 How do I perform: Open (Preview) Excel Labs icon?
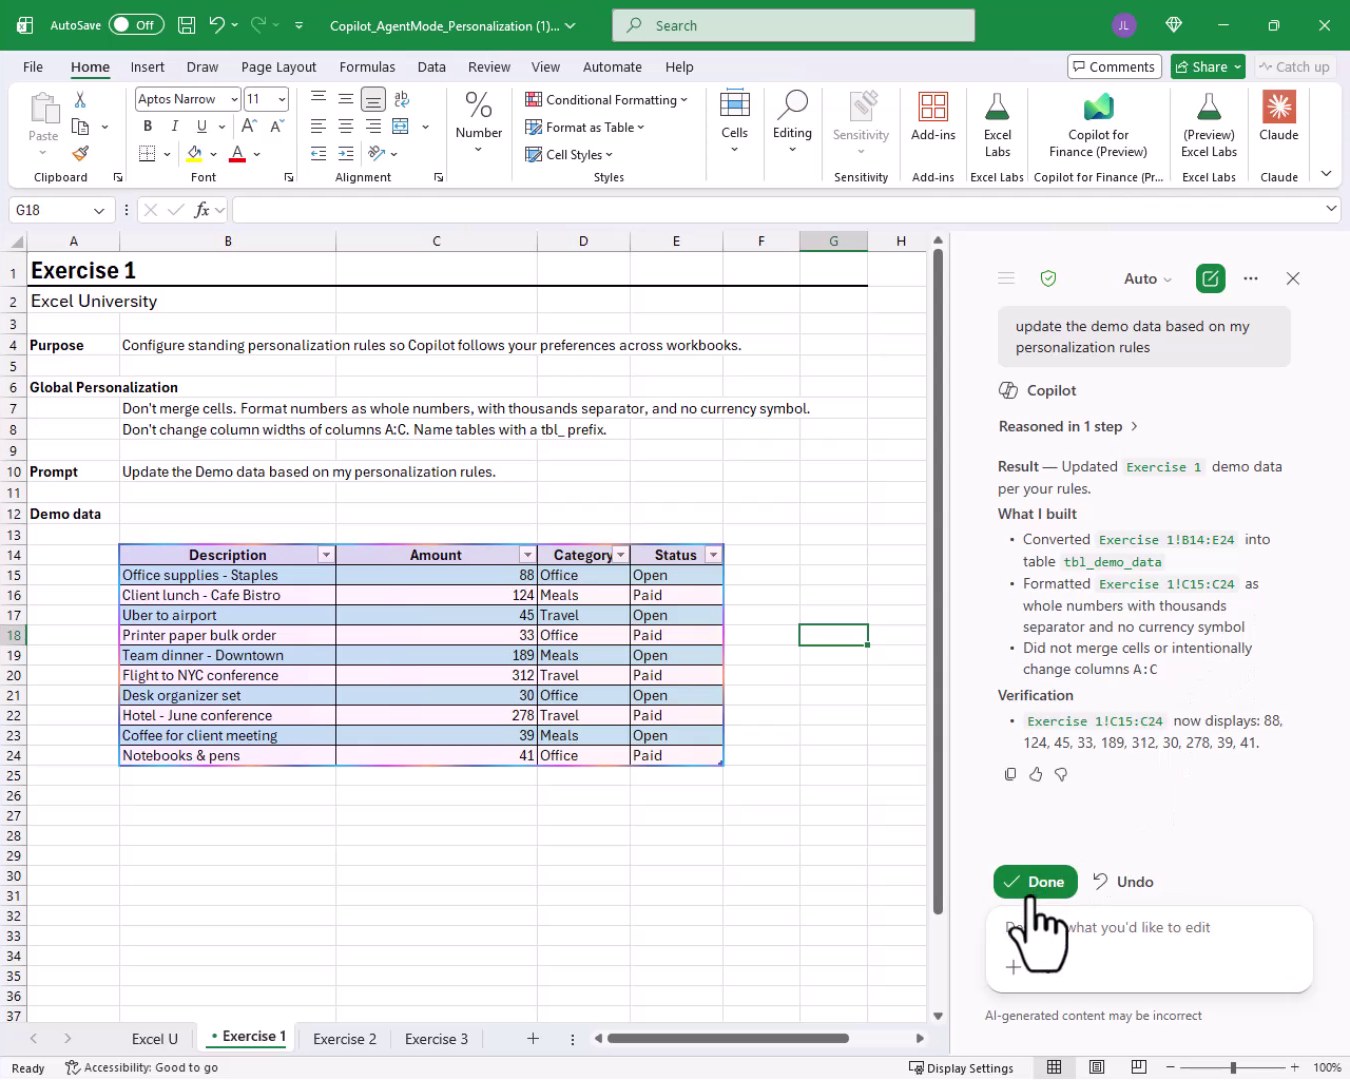[1209, 107]
